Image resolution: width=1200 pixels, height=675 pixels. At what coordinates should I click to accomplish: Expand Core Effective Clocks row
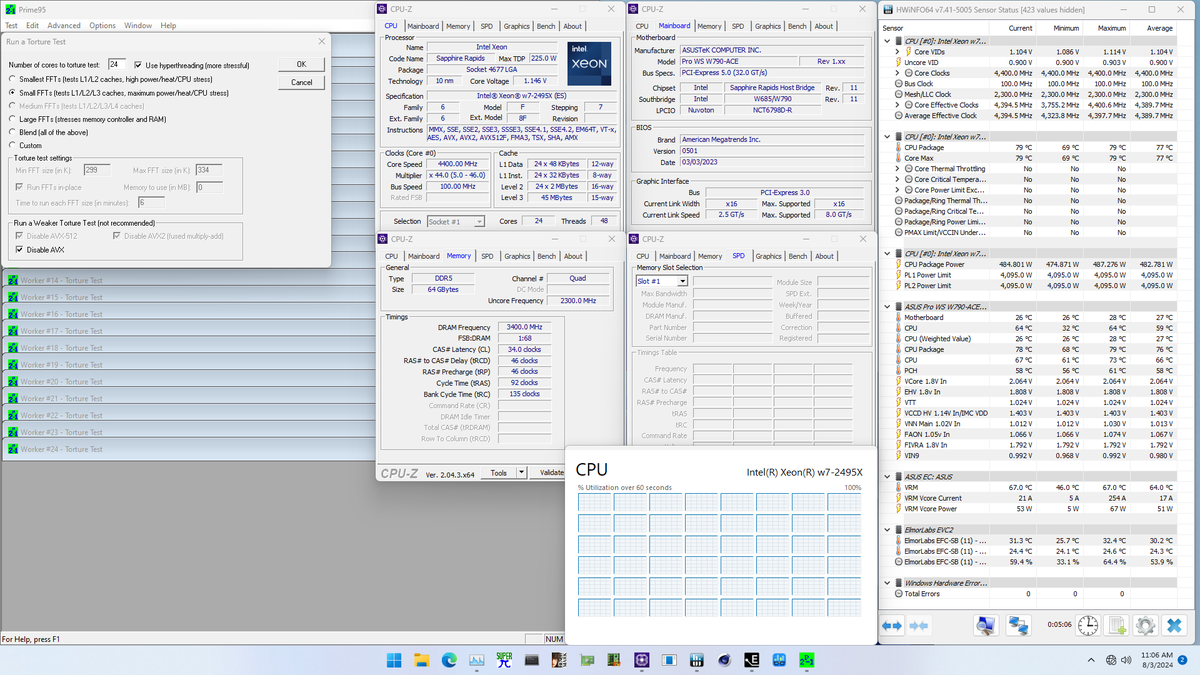click(x=896, y=105)
